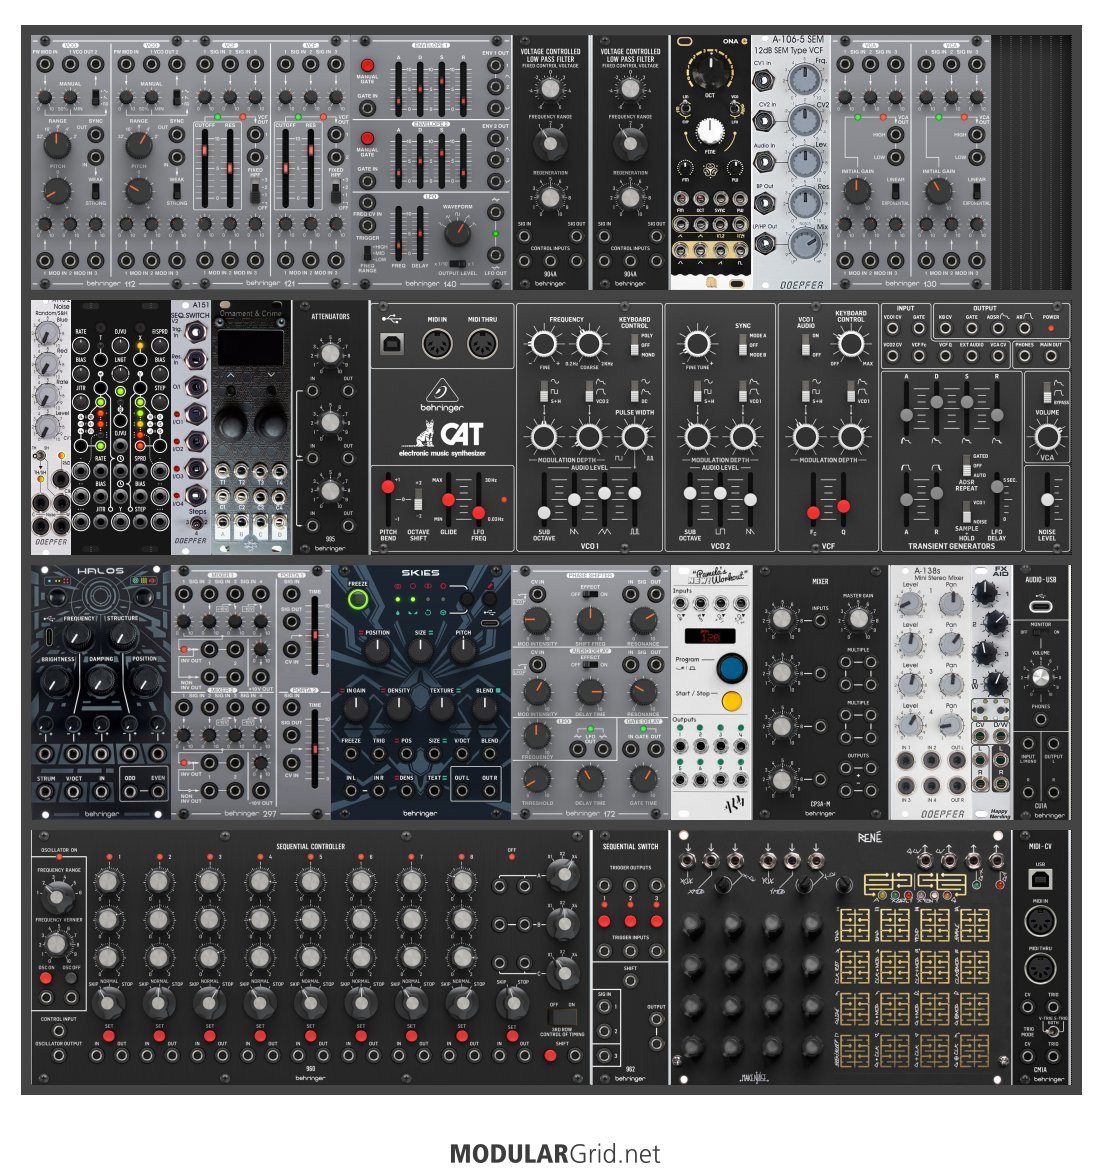
Task: Click the CAT PHONES output jack
Action: [1024, 357]
